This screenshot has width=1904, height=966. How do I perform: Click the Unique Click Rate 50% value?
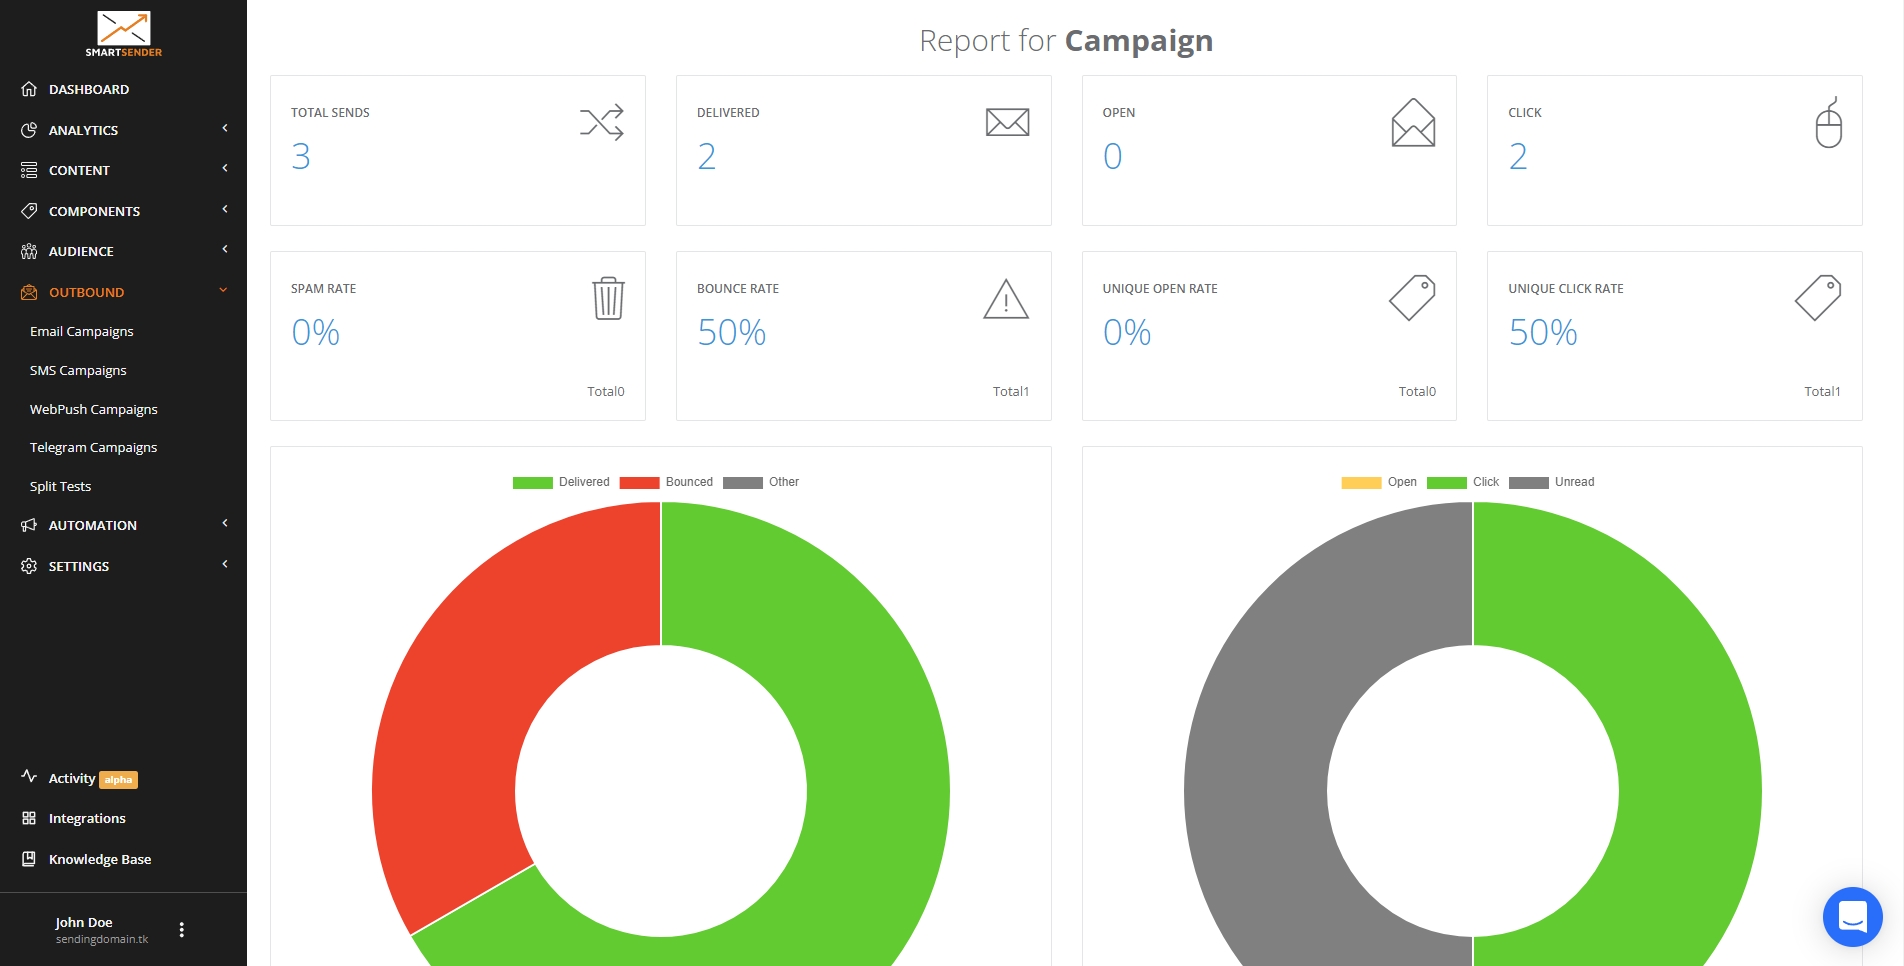pyautogui.click(x=1543, y=332)
